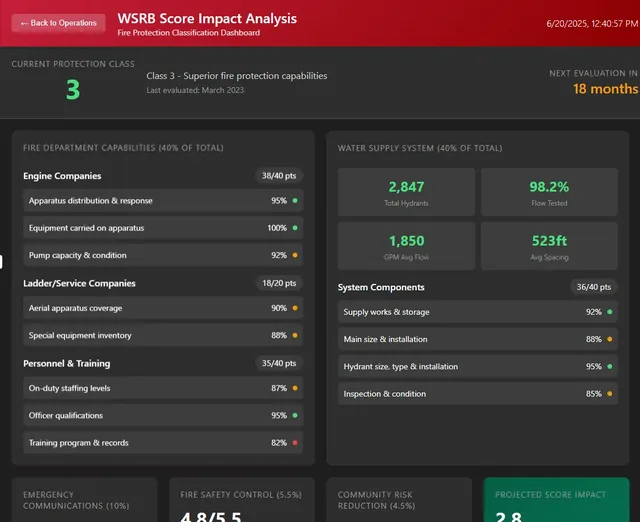640x522 pixels.
Task: Click green status dot for Equipment carried
Action: [x=295, y=228]
